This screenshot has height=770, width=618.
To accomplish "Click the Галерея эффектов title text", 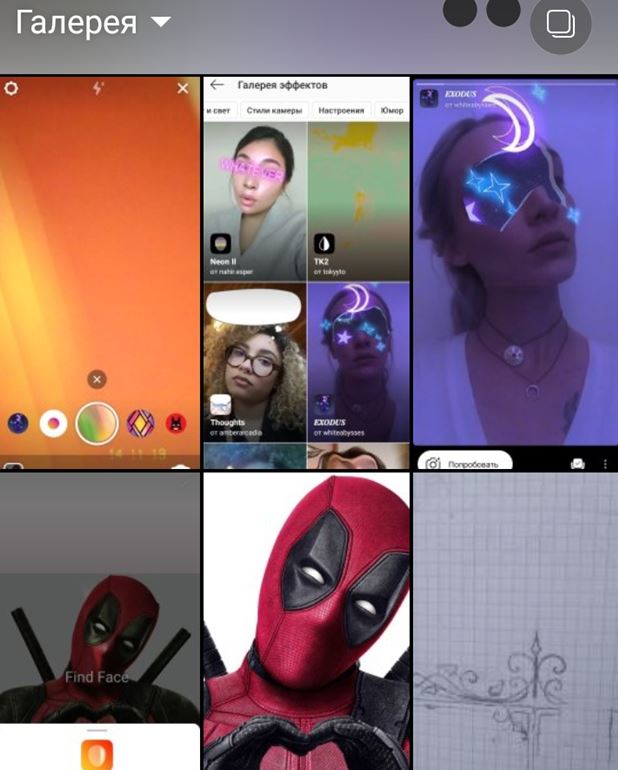I will 282,85.
